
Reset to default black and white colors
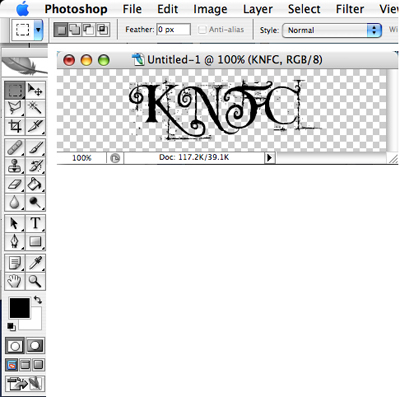[11, 327]
